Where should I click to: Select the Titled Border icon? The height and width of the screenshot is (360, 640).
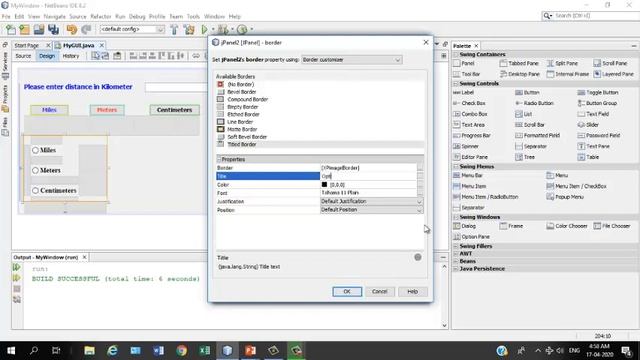(220, 144)
